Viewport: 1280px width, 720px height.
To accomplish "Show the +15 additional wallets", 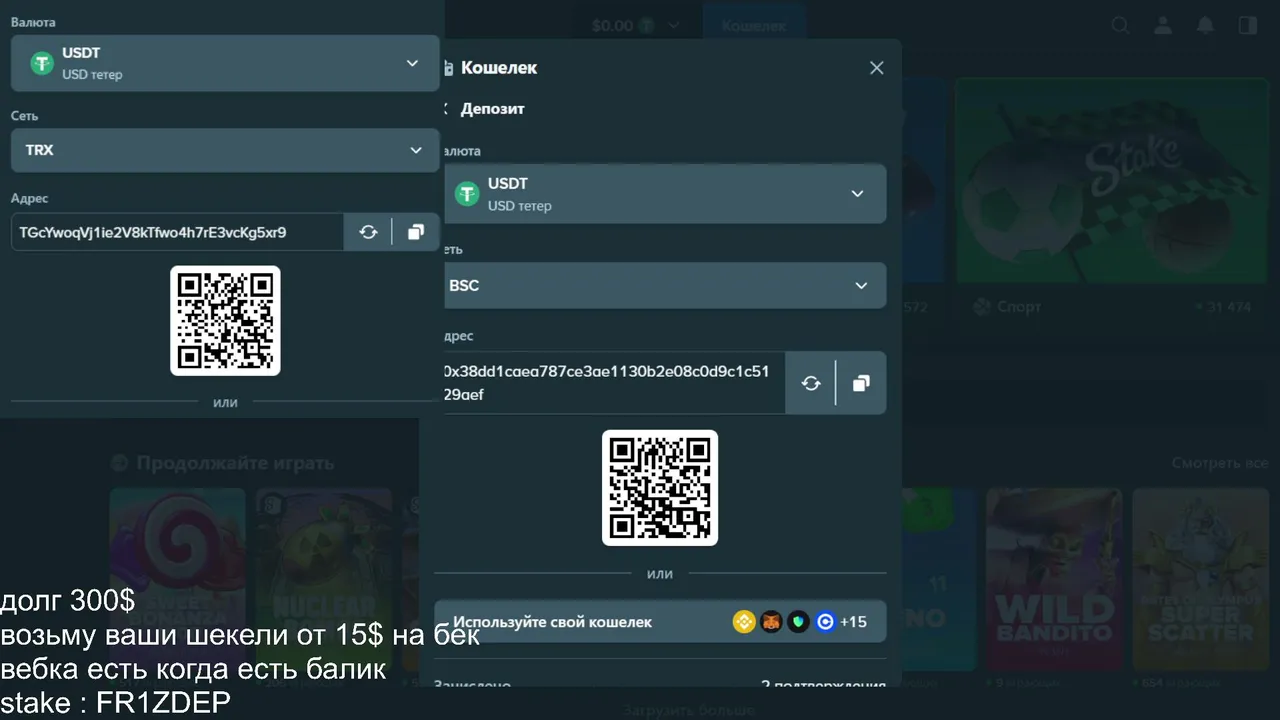I will tap(853, 622).
